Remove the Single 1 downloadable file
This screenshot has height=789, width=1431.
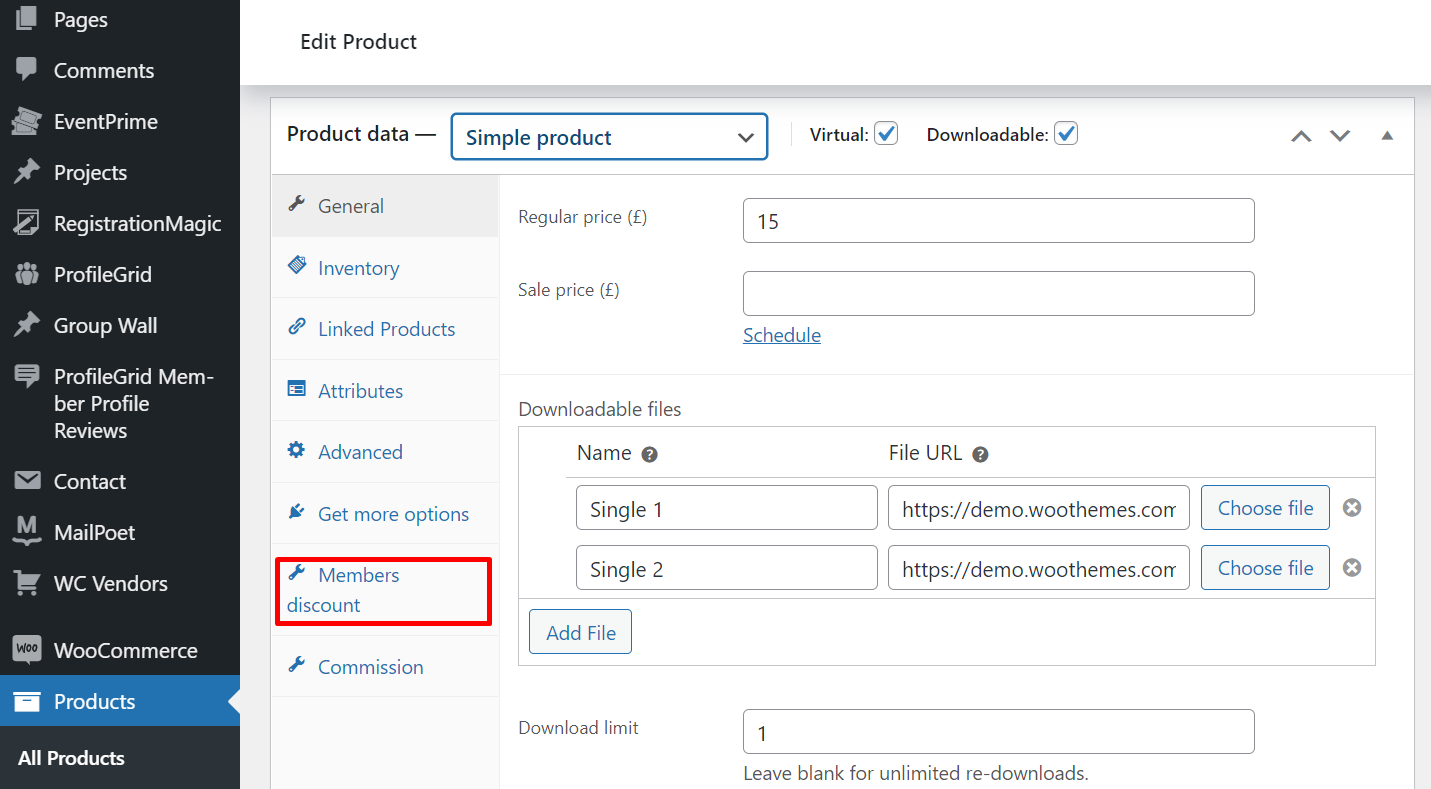click(1351, 508)
